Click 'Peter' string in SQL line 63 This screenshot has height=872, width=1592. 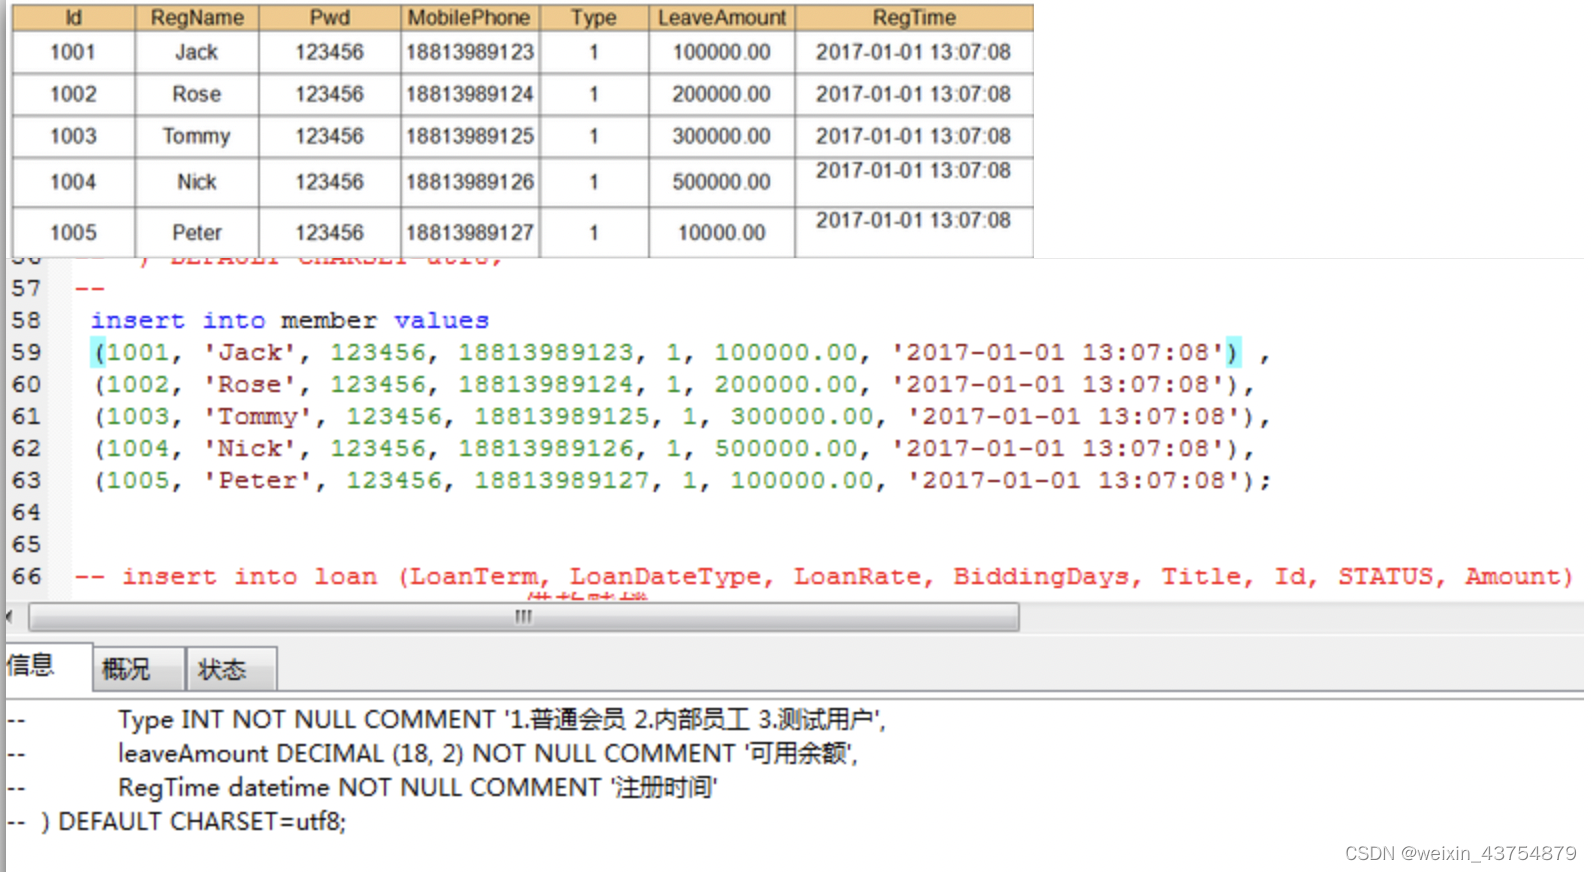click(258, 480)
